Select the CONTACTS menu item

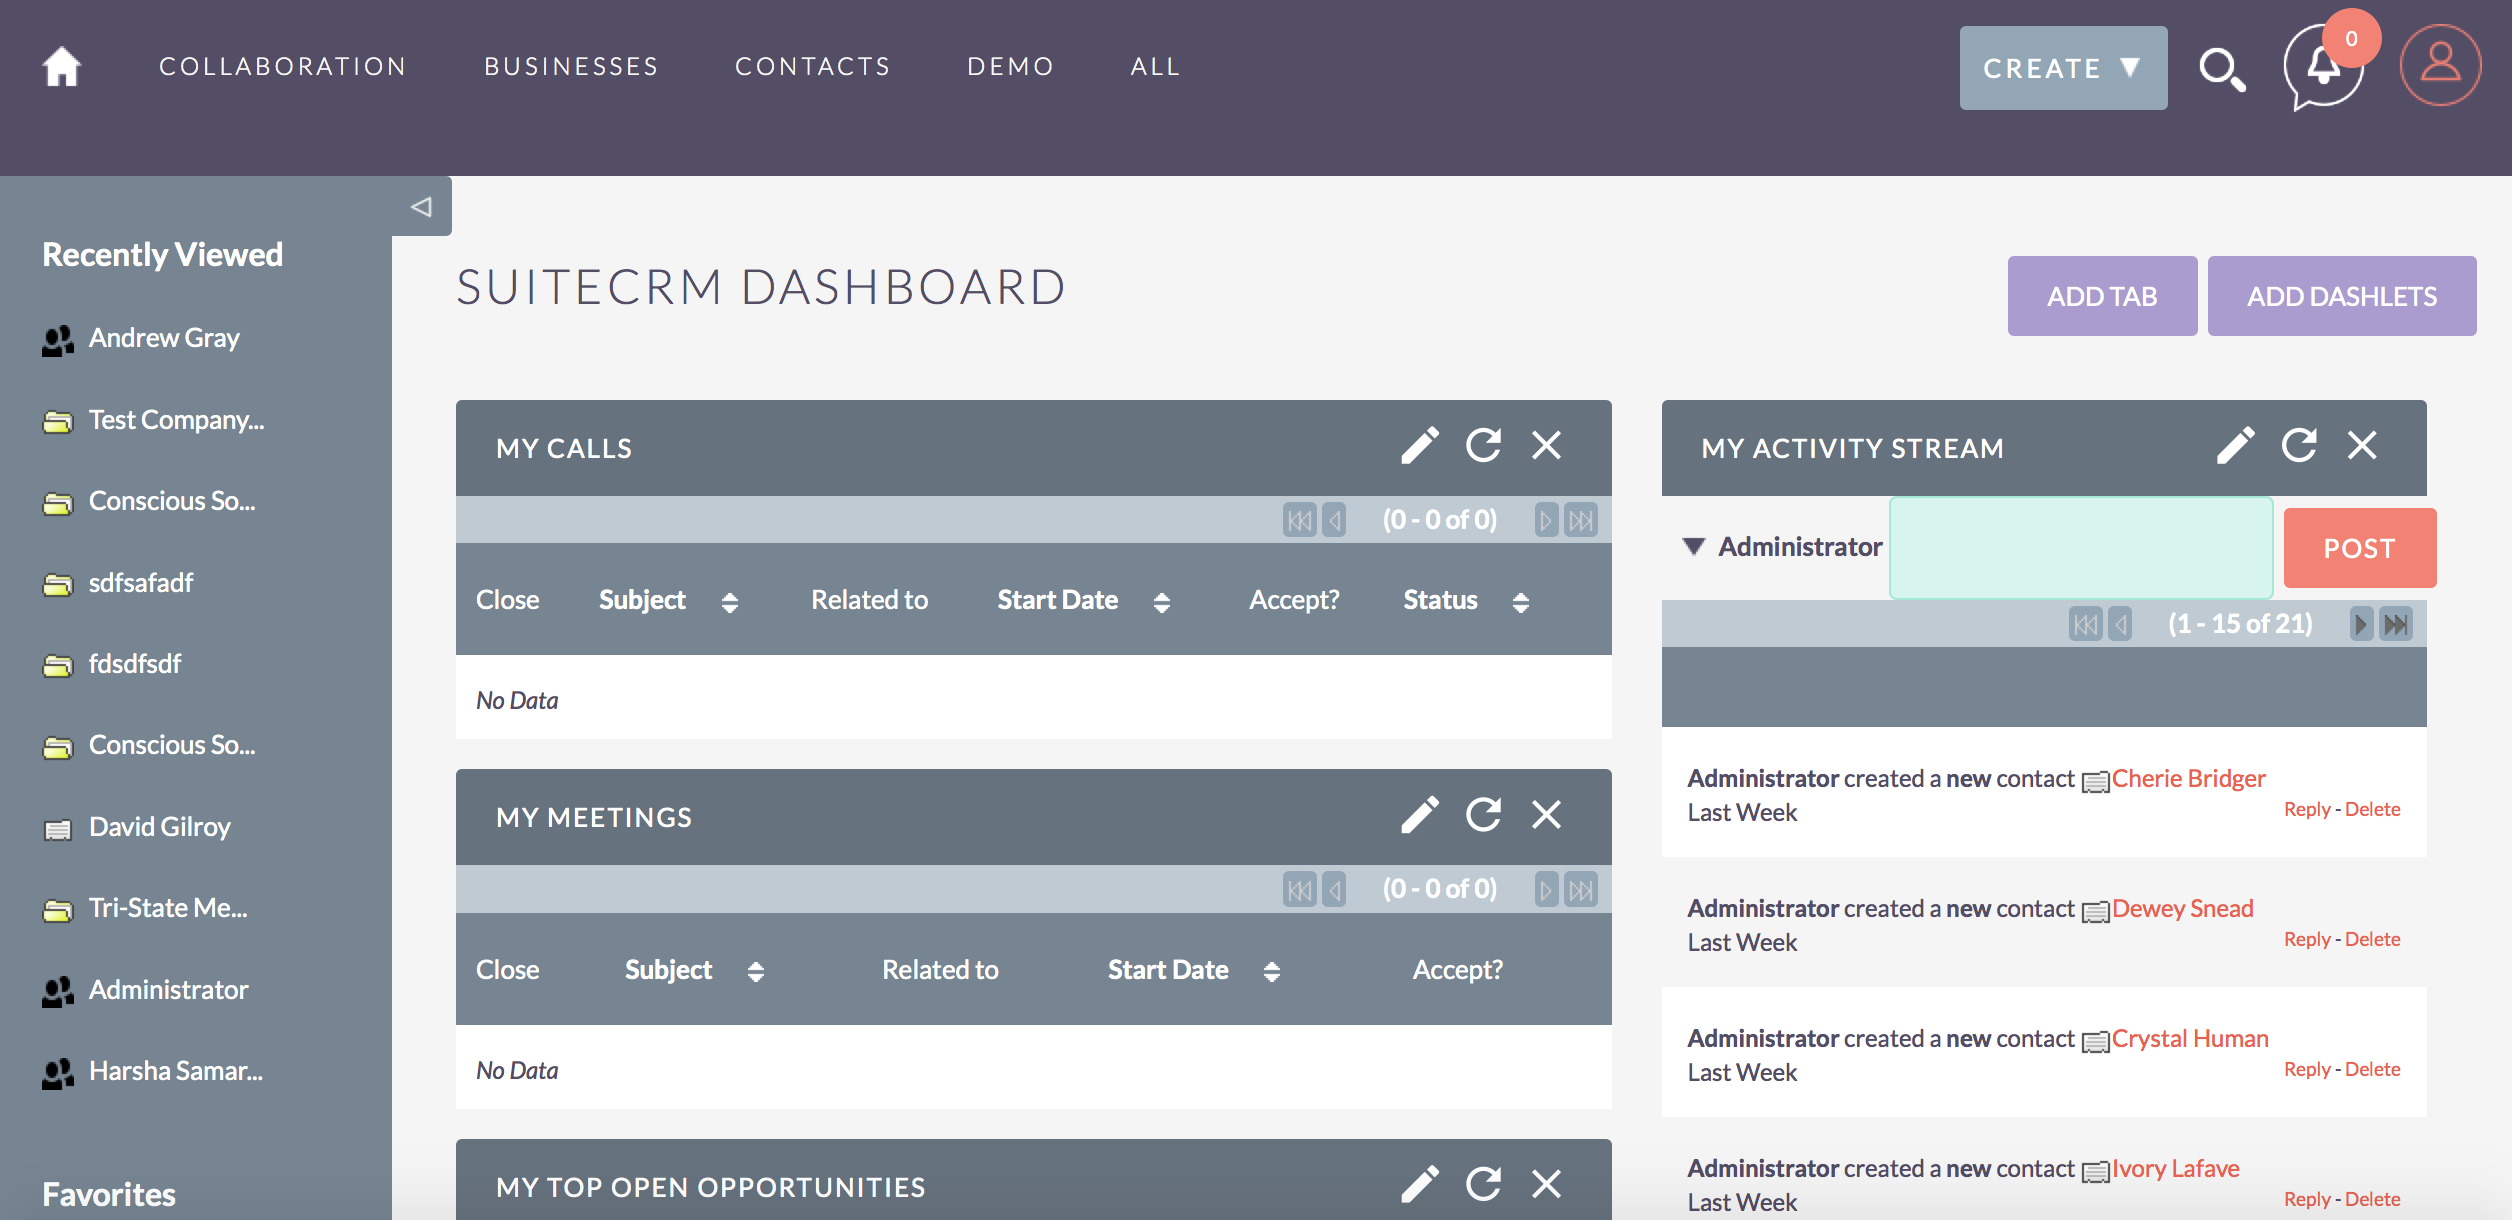[814, 66]
